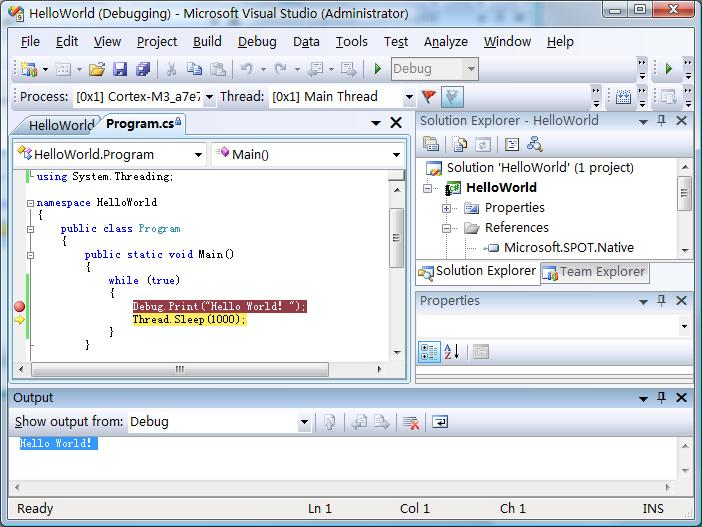
Task: Click the Save All icon
Action: click(x=143, y=69)
